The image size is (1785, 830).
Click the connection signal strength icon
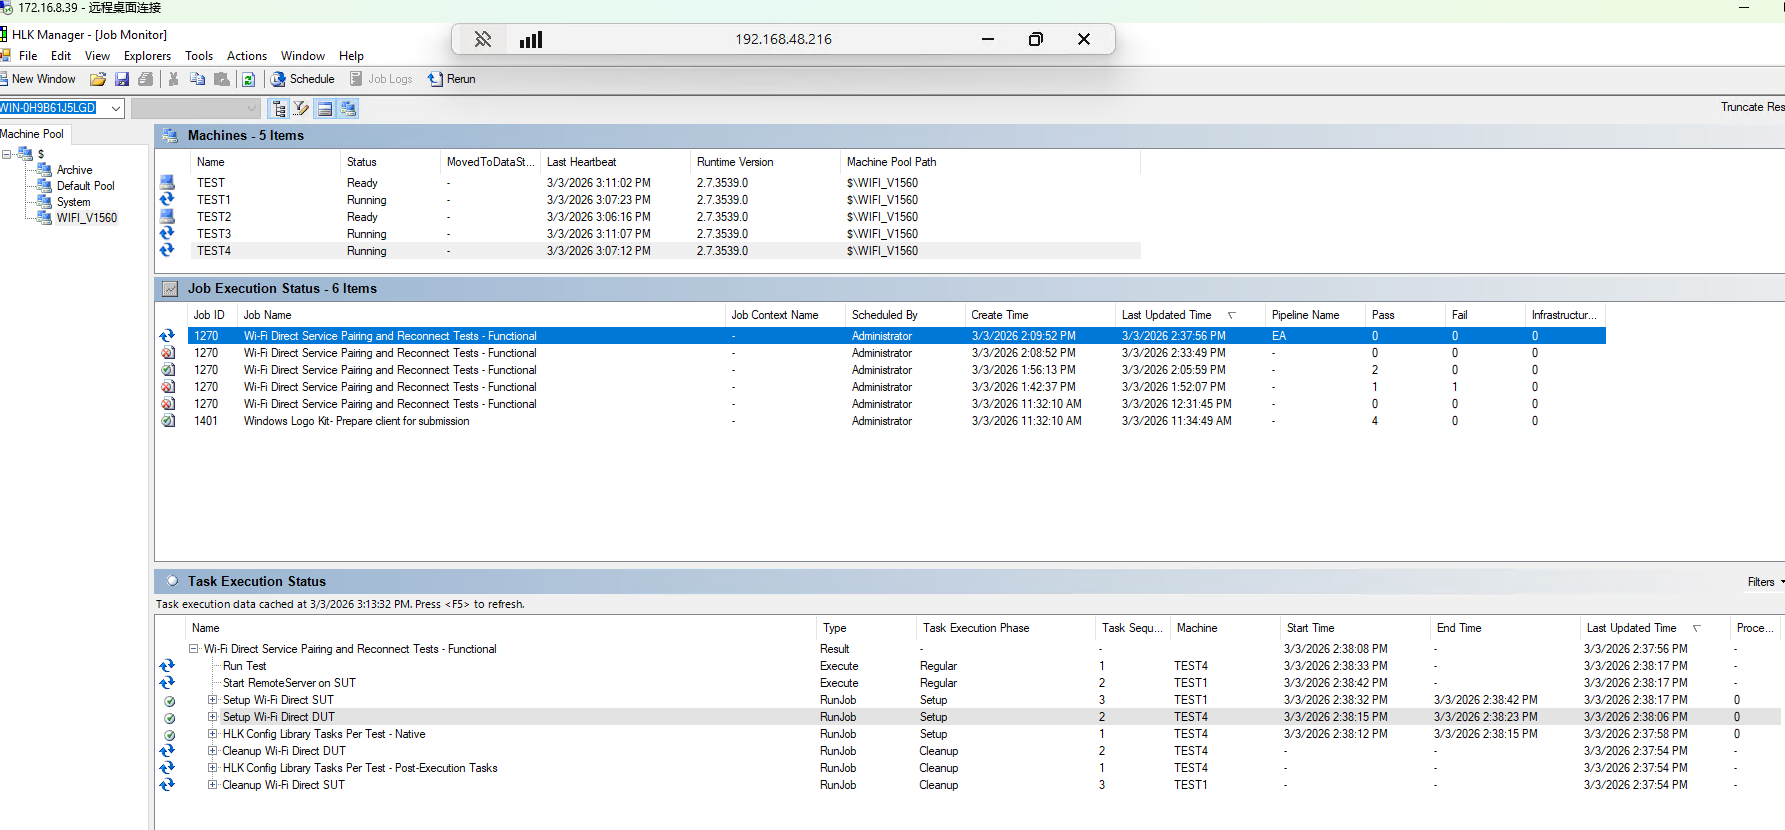531,39
